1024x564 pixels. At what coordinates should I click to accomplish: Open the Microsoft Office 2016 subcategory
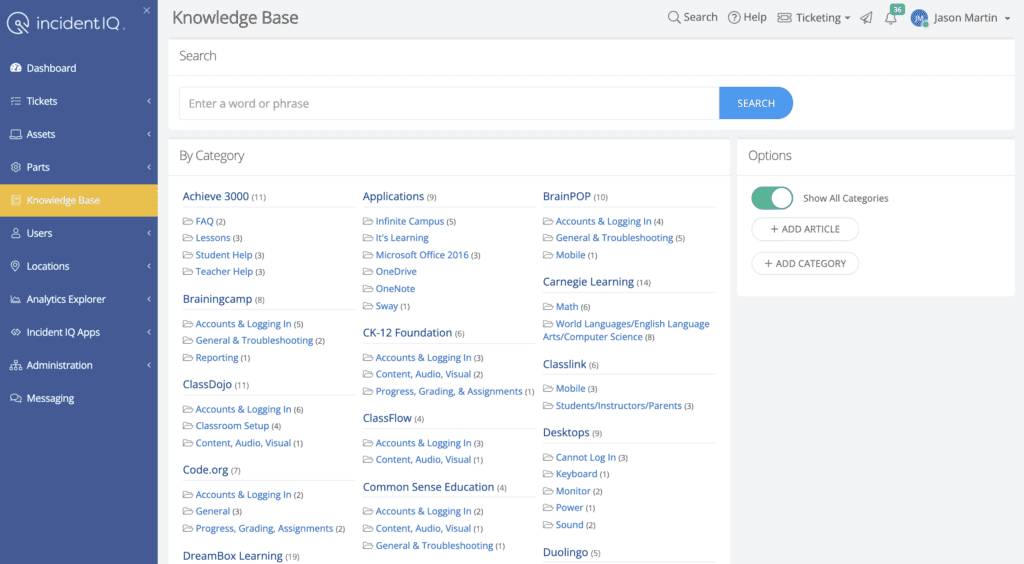tap(422, 255)
